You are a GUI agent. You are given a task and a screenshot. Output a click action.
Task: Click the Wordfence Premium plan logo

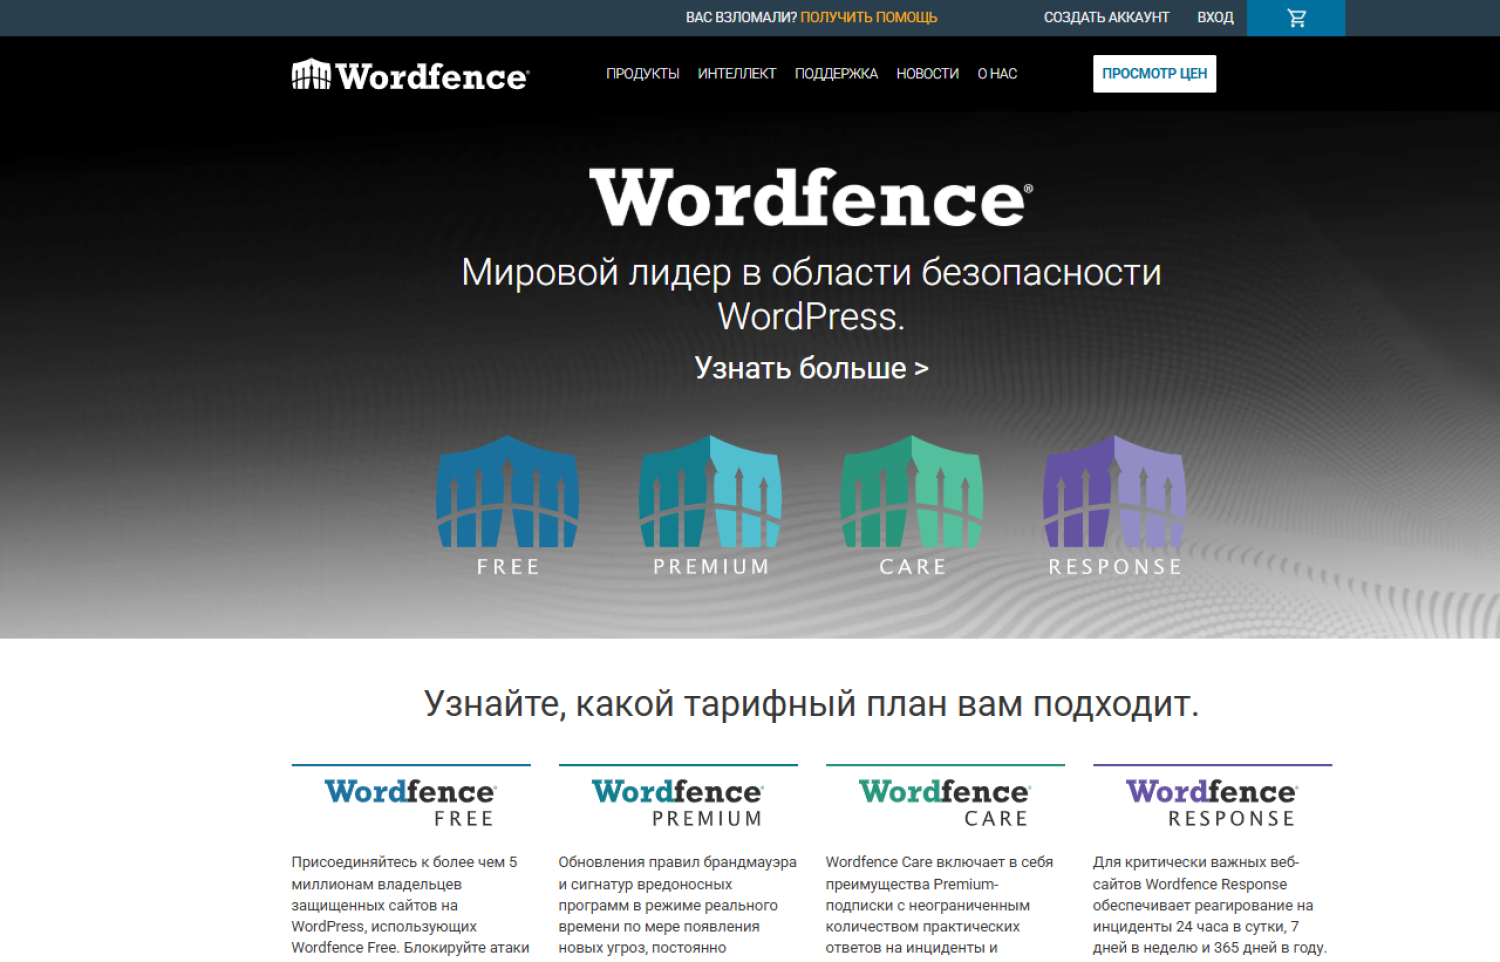(678, 803)
